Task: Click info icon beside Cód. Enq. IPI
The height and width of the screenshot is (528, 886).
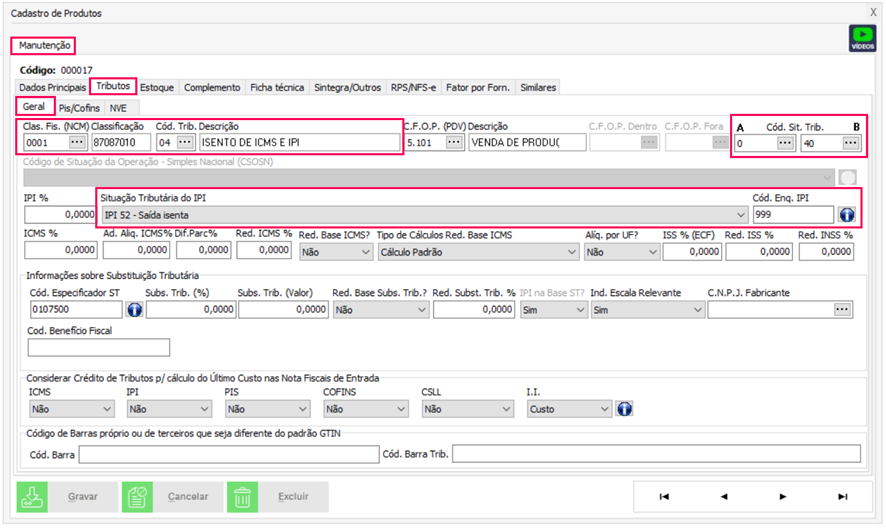Action: pyautogui.click(x=846, y=214)
